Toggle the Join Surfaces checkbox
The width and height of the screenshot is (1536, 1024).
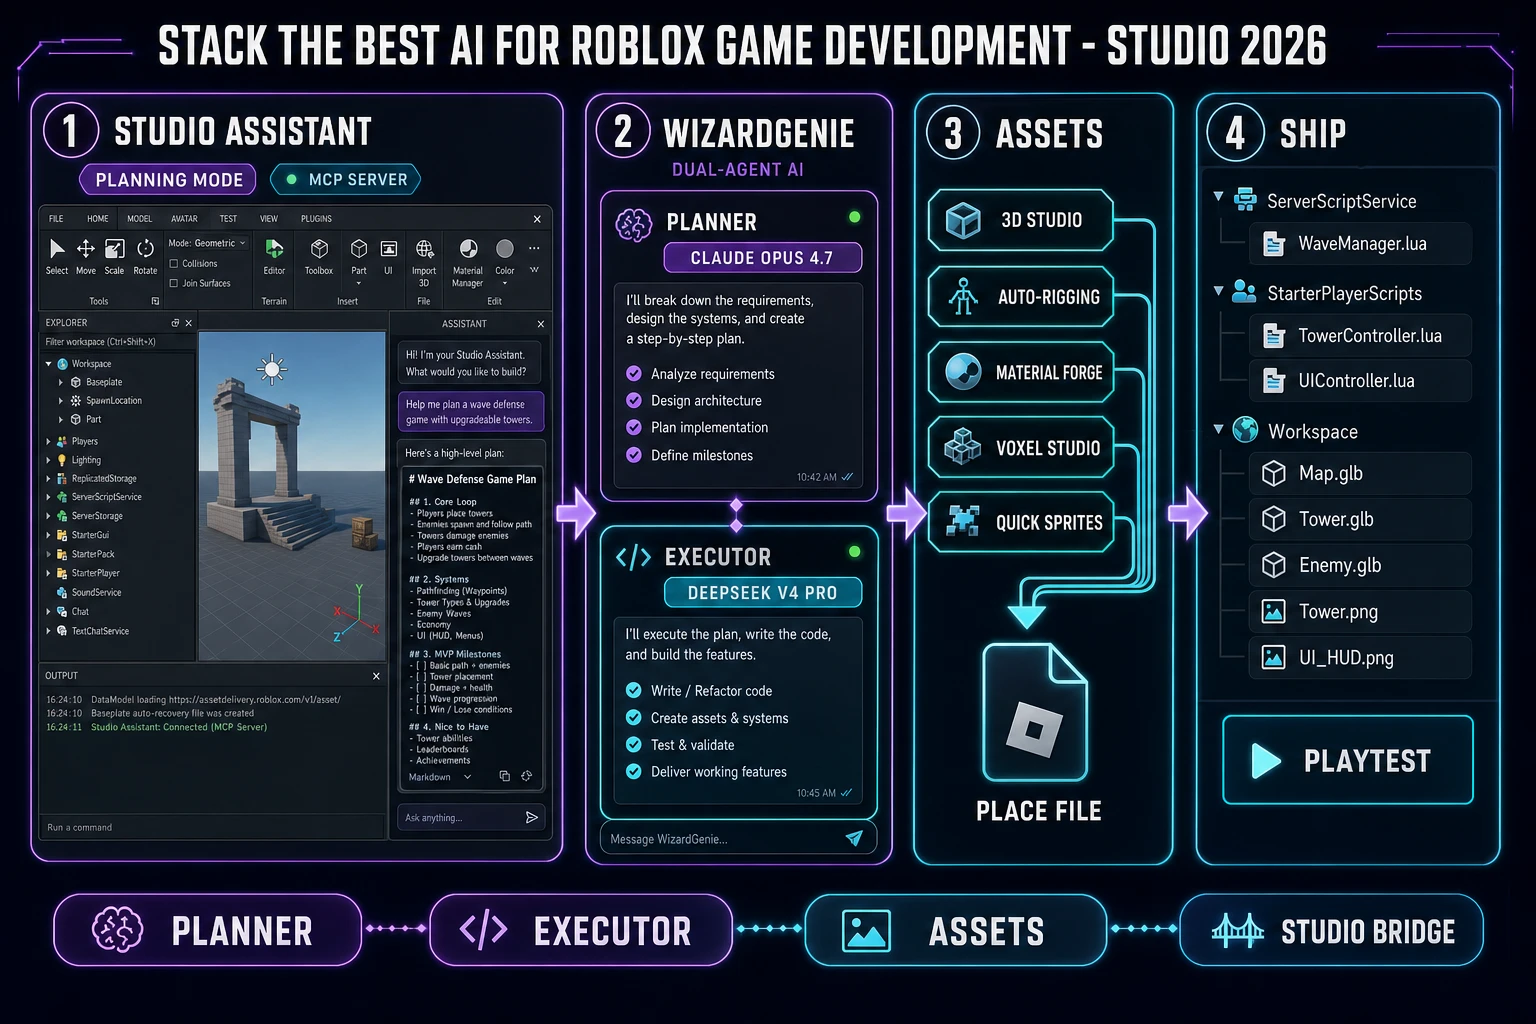click(174, 283)
